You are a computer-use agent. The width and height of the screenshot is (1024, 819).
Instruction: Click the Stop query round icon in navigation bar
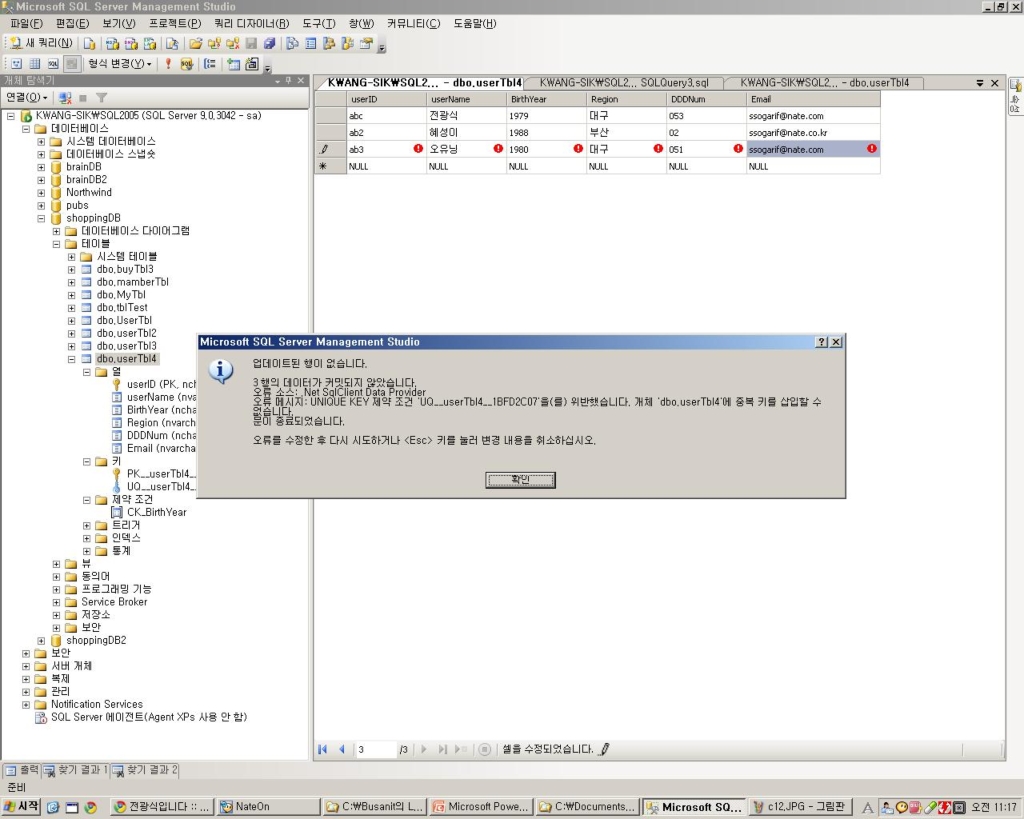(485, 749)
